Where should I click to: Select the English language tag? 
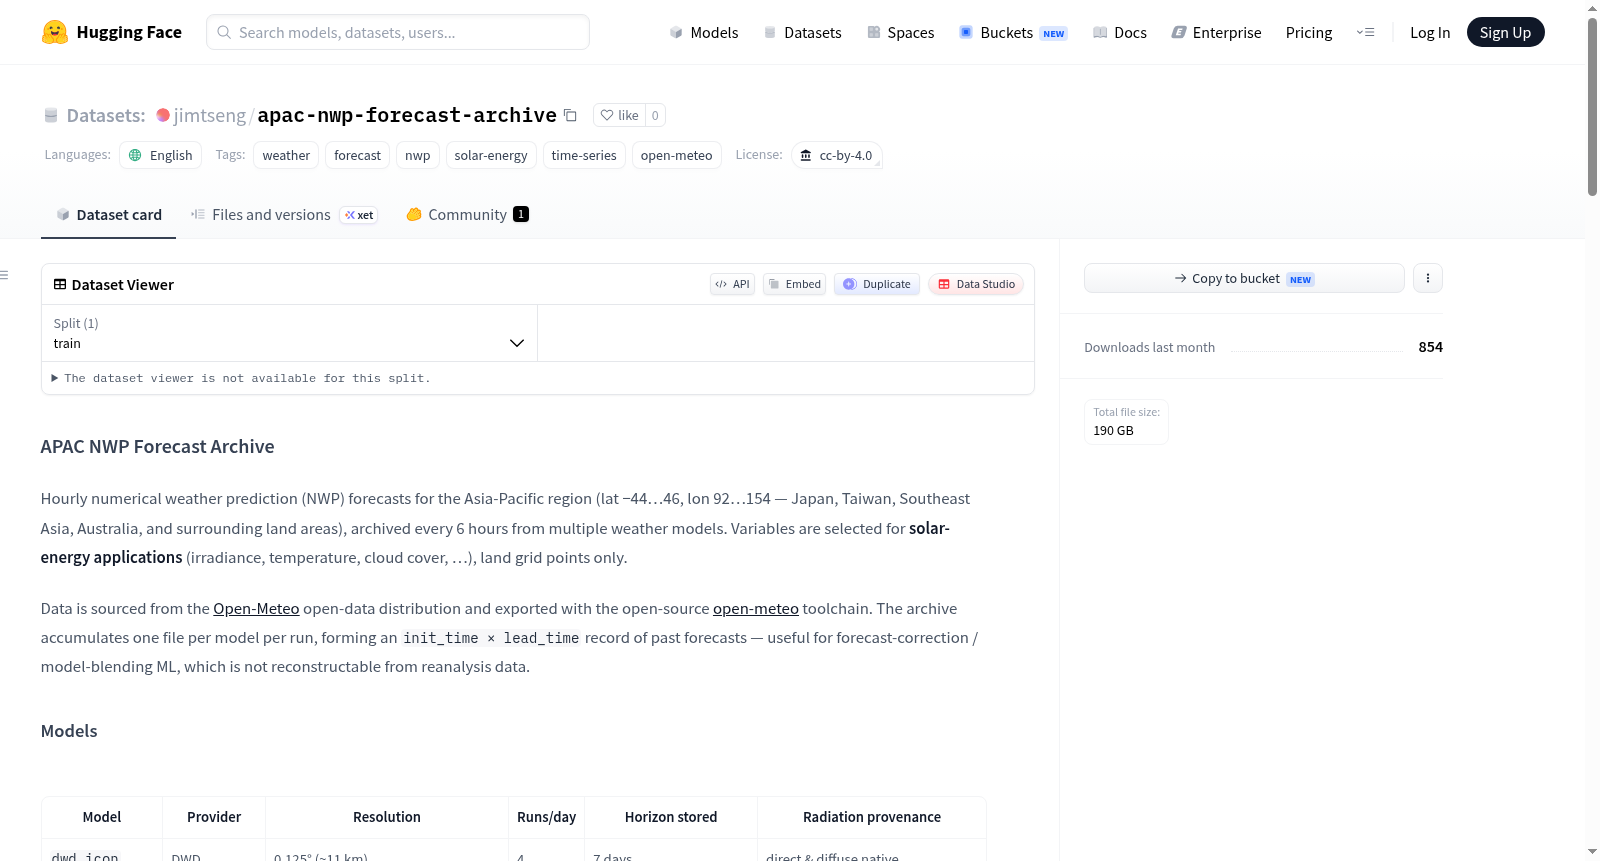pos(161,155)
